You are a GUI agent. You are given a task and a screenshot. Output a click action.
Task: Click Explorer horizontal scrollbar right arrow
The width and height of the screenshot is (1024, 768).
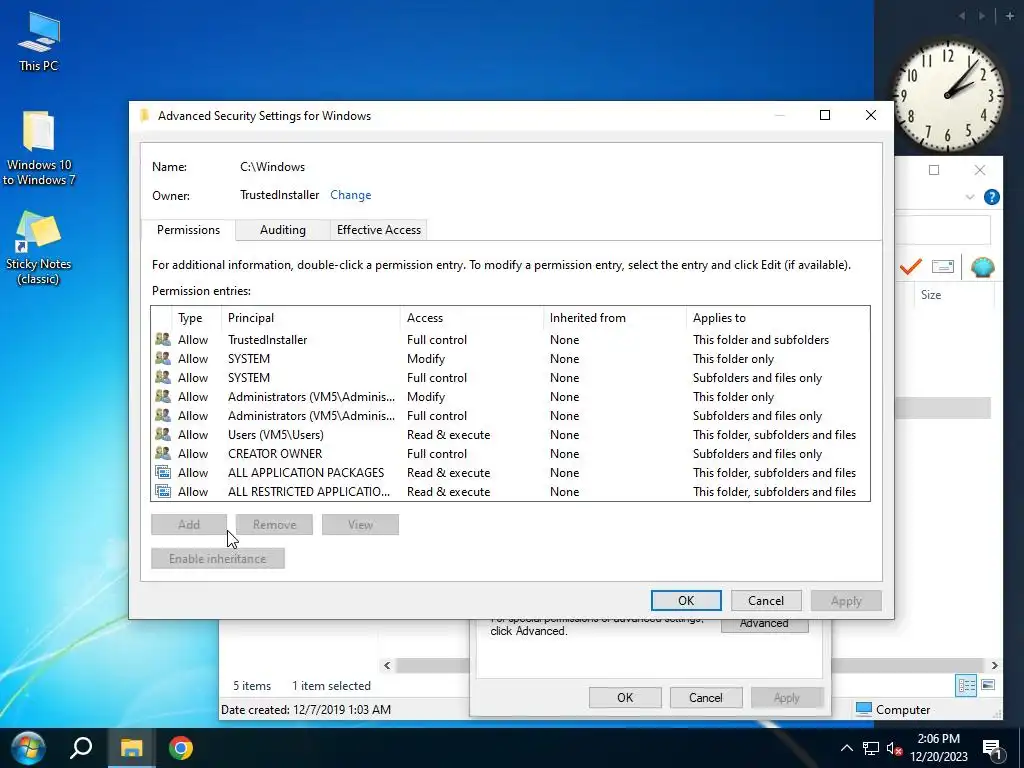pyautogui.click(x=994, y=665)
